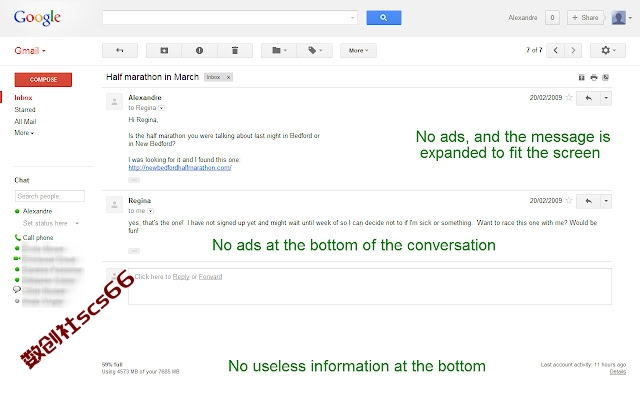The width and height of the screenshot is (640, 400).
Task: Open the Gmail product switcher dropdown
Action: pyautogui.click(x=30, y=51)
